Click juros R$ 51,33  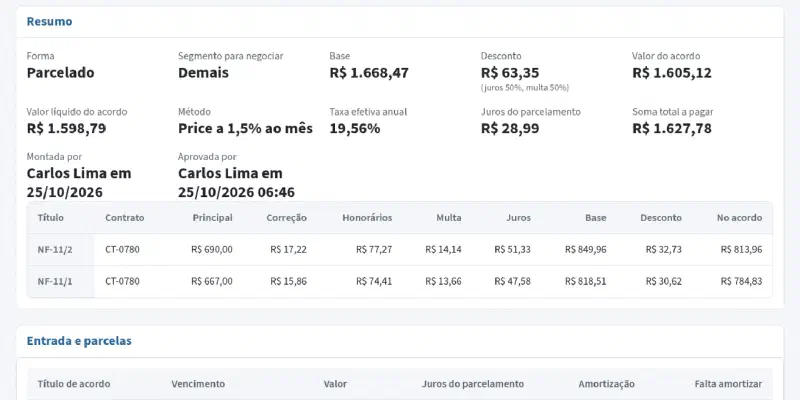pos(512,250)
